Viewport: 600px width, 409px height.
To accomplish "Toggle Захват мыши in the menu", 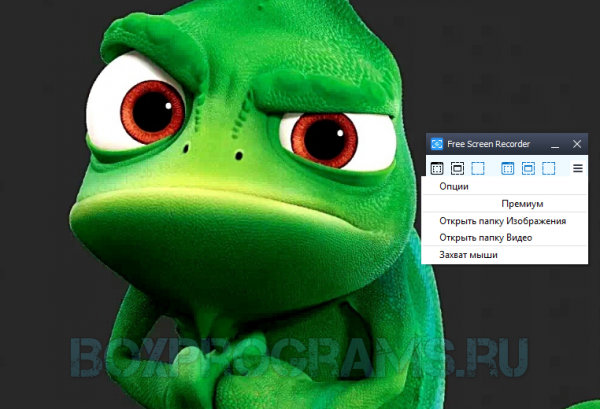I will click(x=505, y=255).
